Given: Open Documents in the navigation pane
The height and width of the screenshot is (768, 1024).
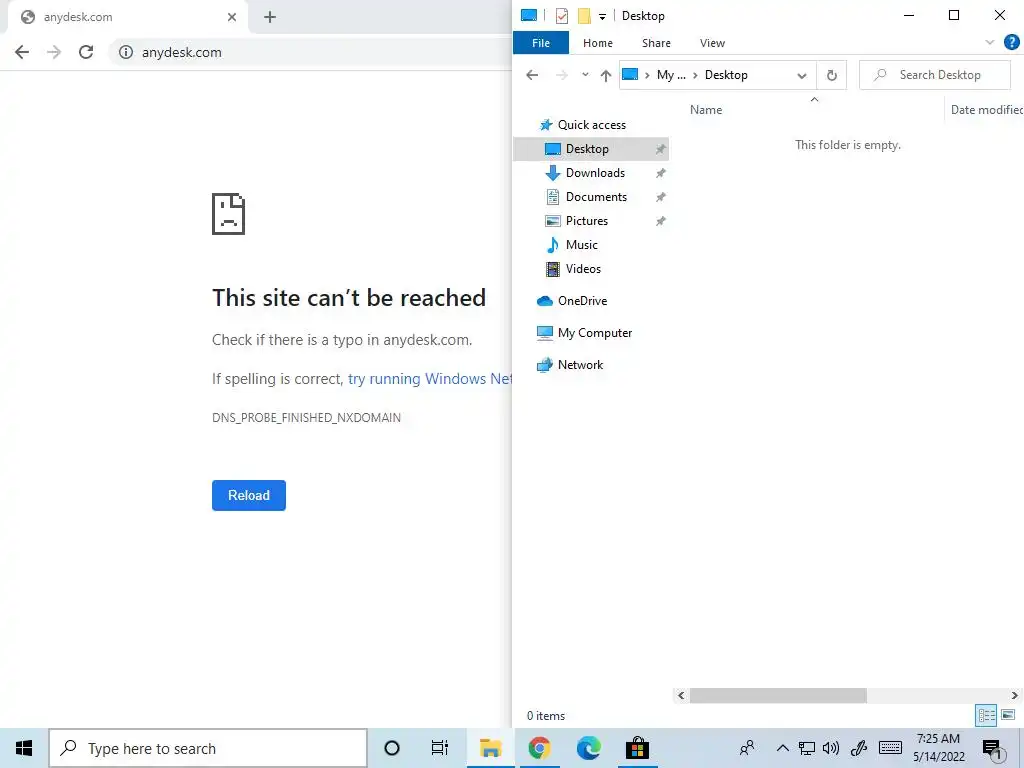Looking at the screenshot, I should click(596, 197).
